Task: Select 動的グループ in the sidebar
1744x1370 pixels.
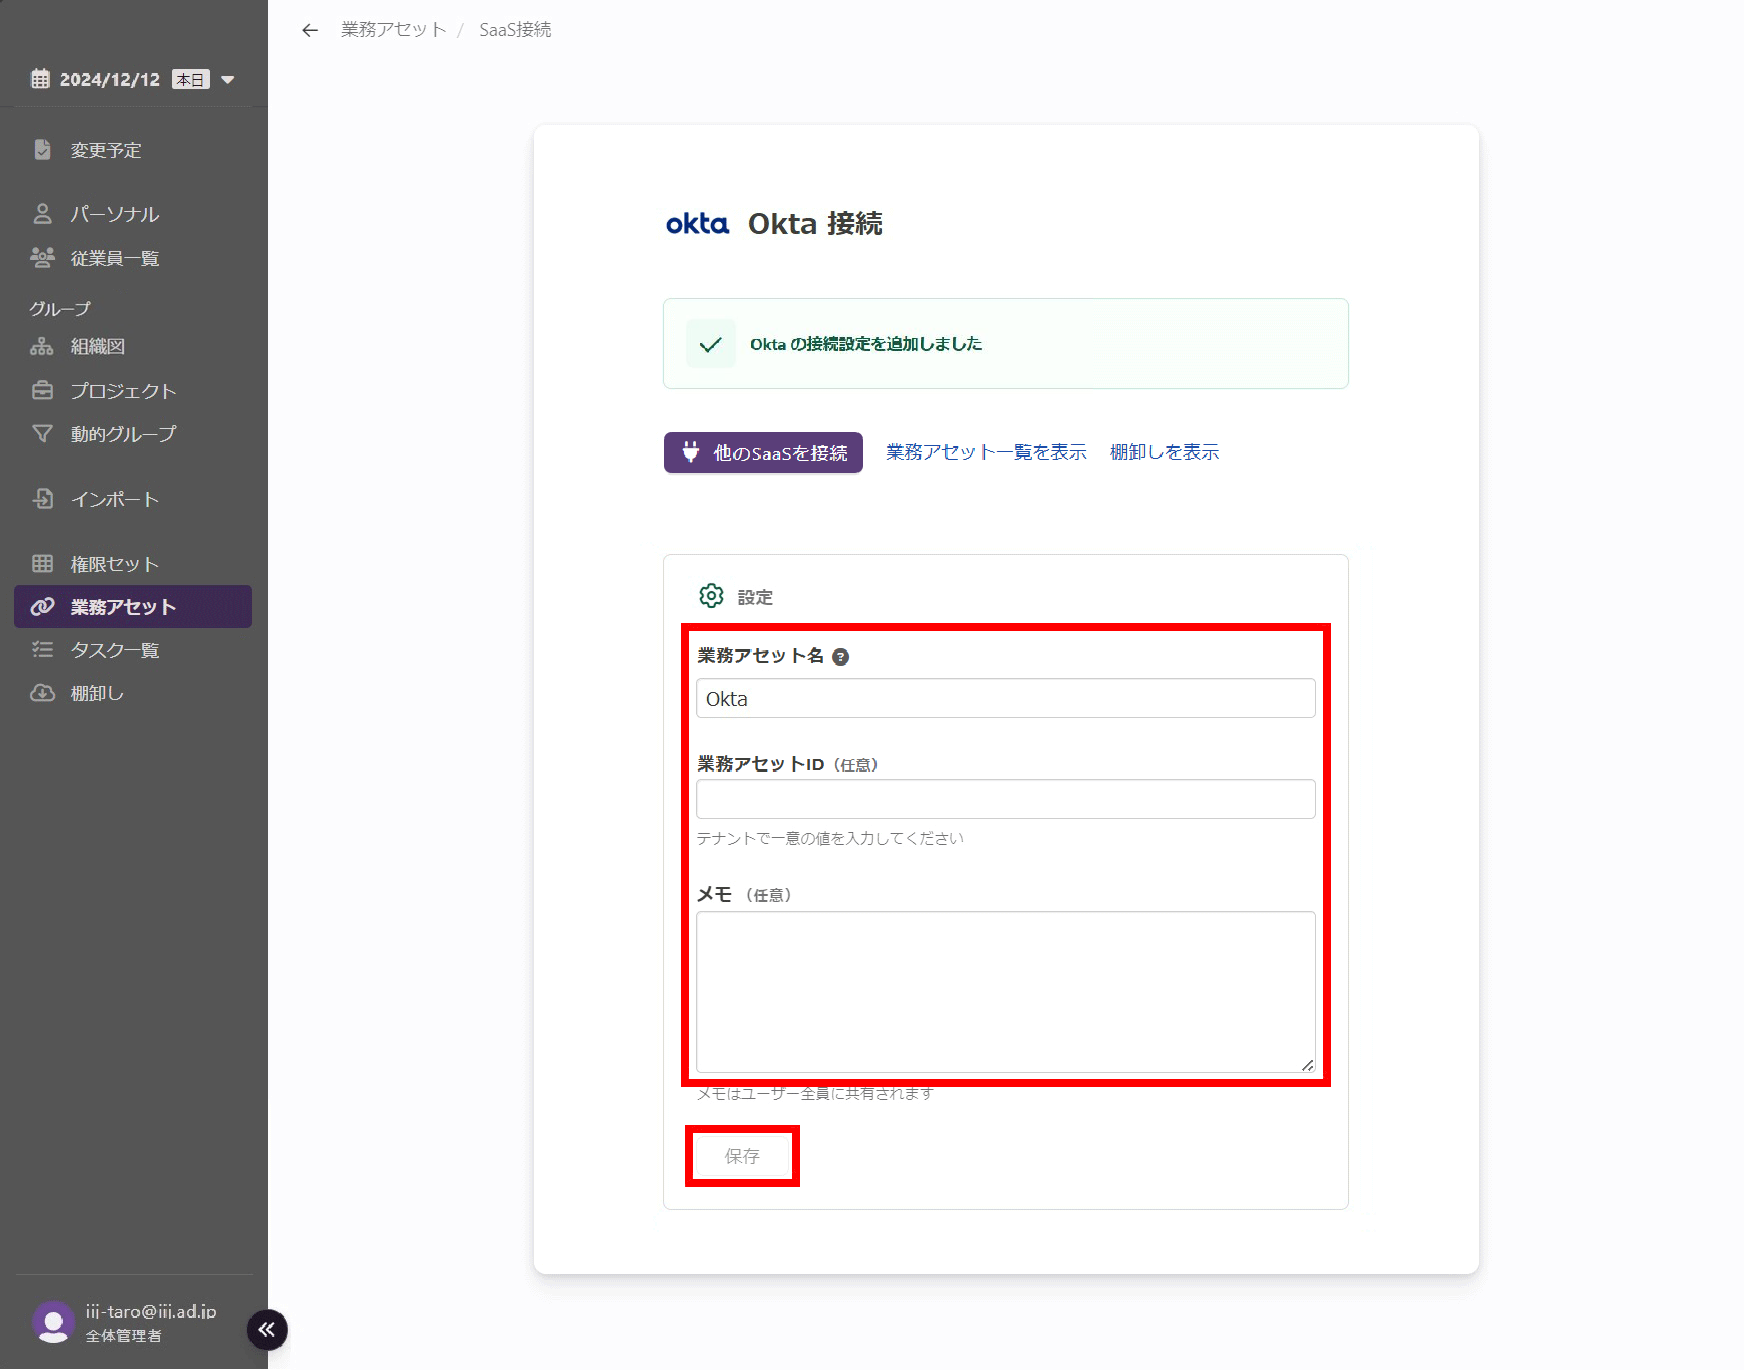Action: click(x=123, y=434)
